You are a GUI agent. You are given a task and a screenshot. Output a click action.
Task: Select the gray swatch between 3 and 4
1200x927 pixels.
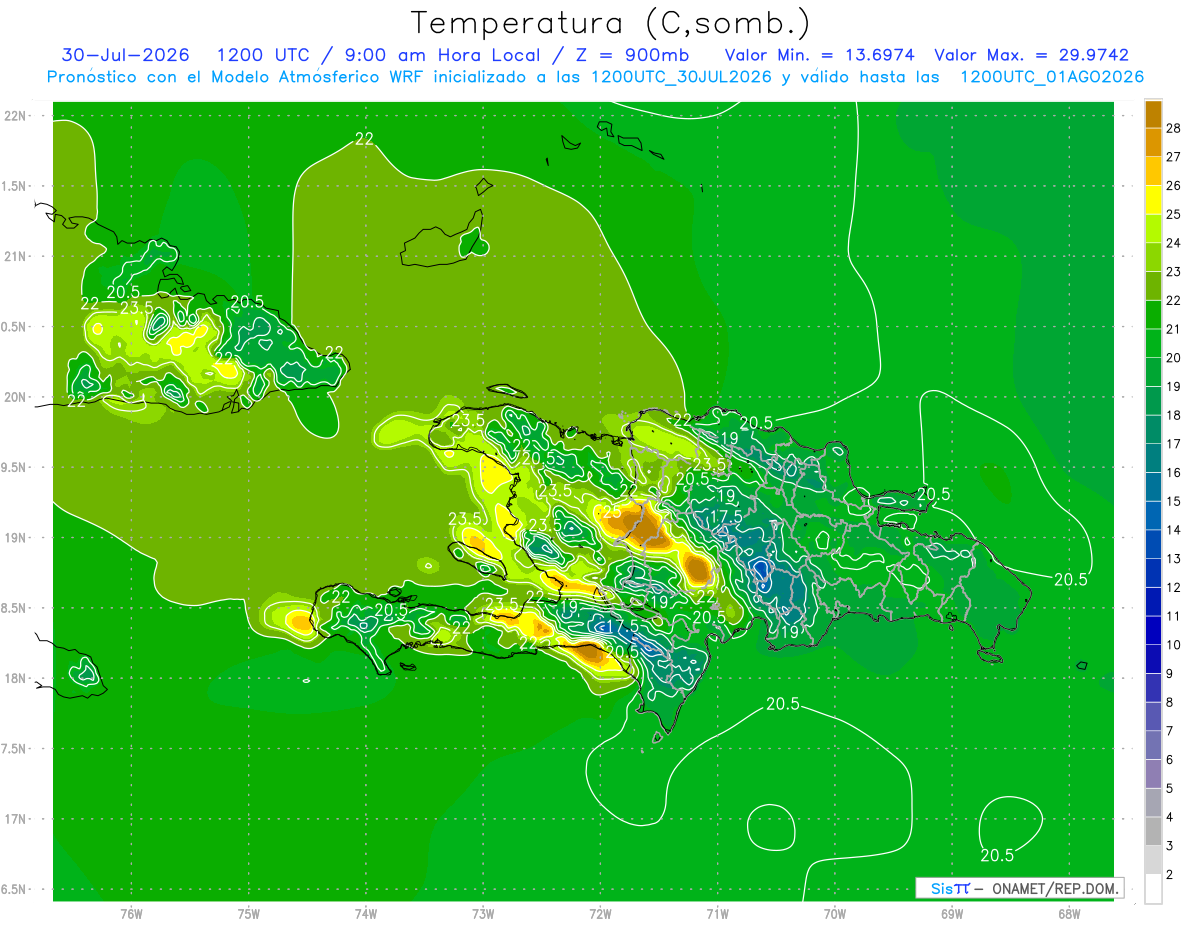1153,832
